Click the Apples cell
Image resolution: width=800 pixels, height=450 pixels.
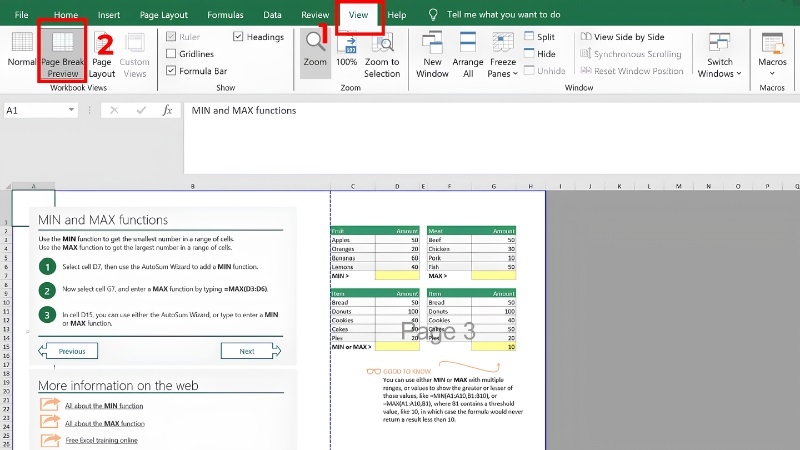(x=353, y=240)
